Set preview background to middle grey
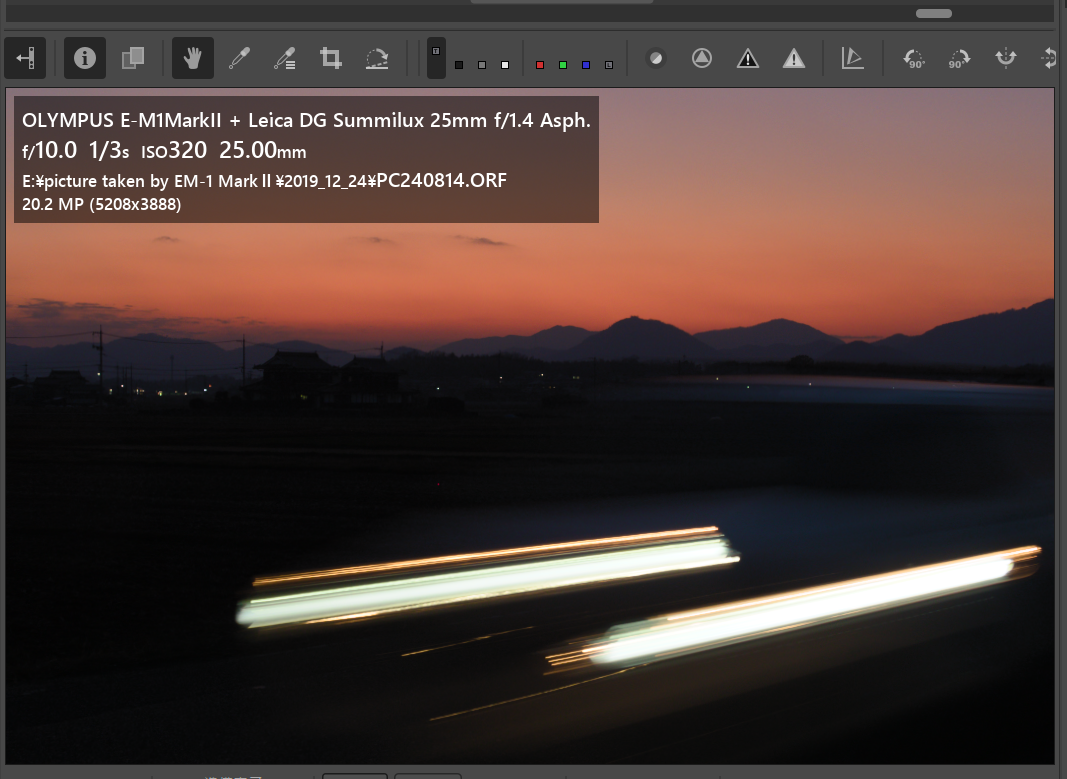Image resolution: width=1067 pixels, height=779 pixels. (482, 65)
